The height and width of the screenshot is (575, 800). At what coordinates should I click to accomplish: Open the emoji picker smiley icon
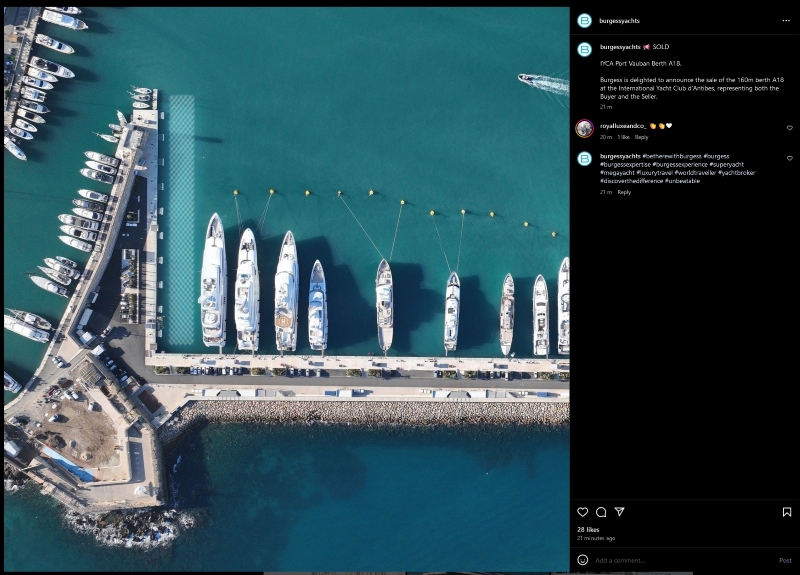click(583, 560)
